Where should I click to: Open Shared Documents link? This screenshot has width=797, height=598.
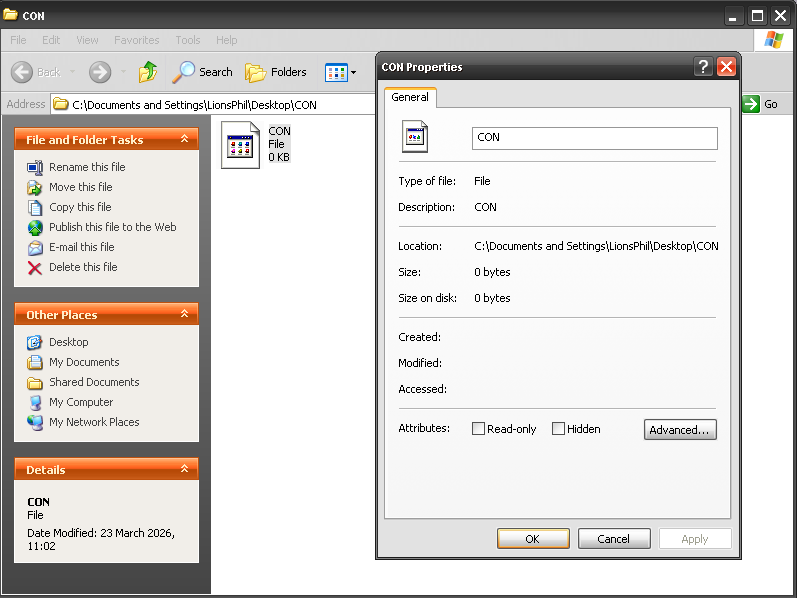click(x=94, y=382)
